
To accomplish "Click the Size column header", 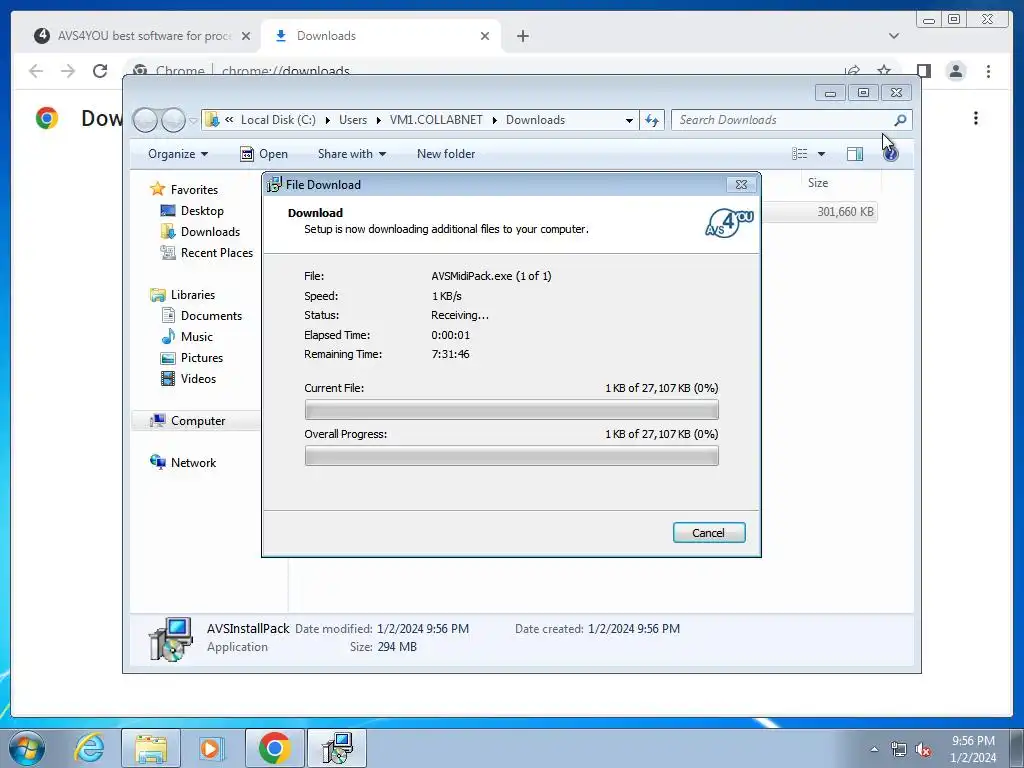I will [818, 183].
